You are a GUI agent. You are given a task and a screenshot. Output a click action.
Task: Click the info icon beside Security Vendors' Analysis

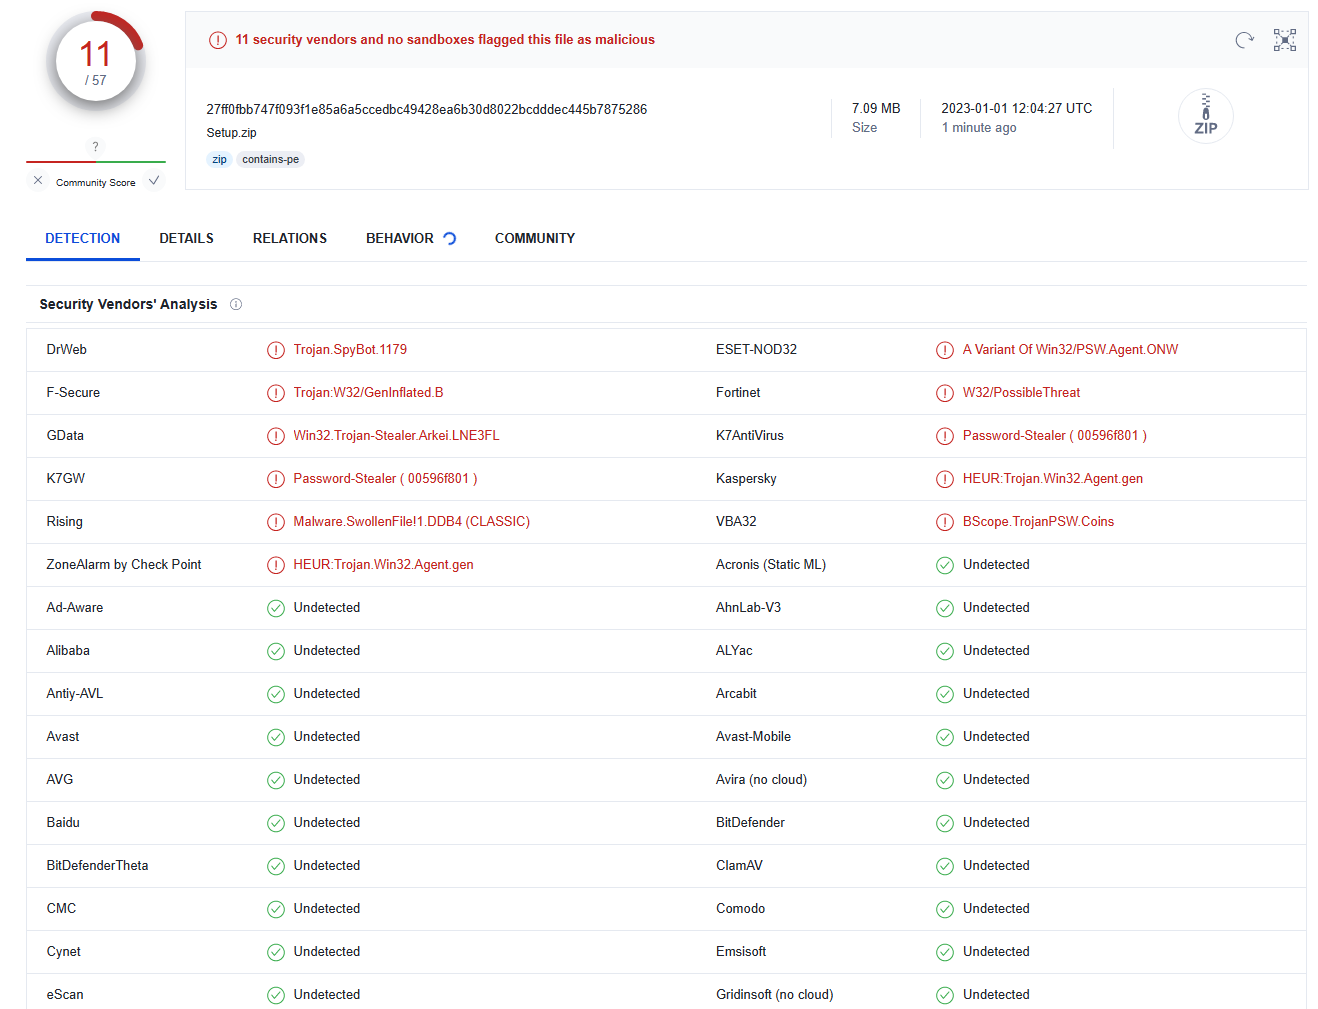[236, 304]
